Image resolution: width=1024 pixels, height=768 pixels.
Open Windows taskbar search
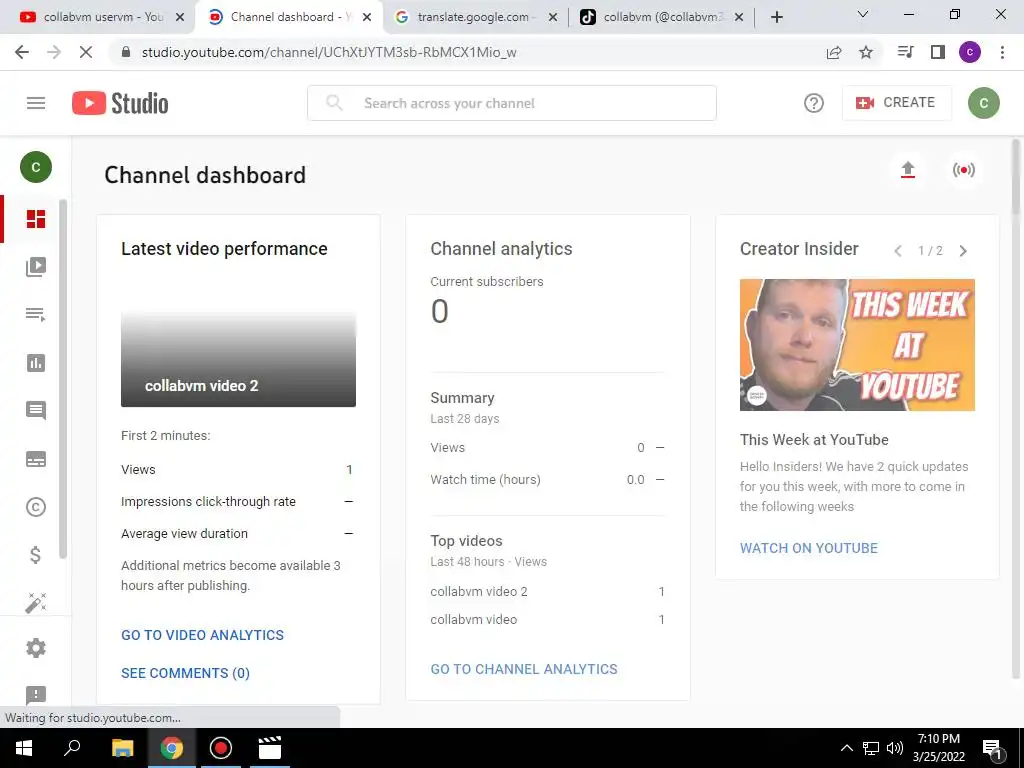(72, 748)
